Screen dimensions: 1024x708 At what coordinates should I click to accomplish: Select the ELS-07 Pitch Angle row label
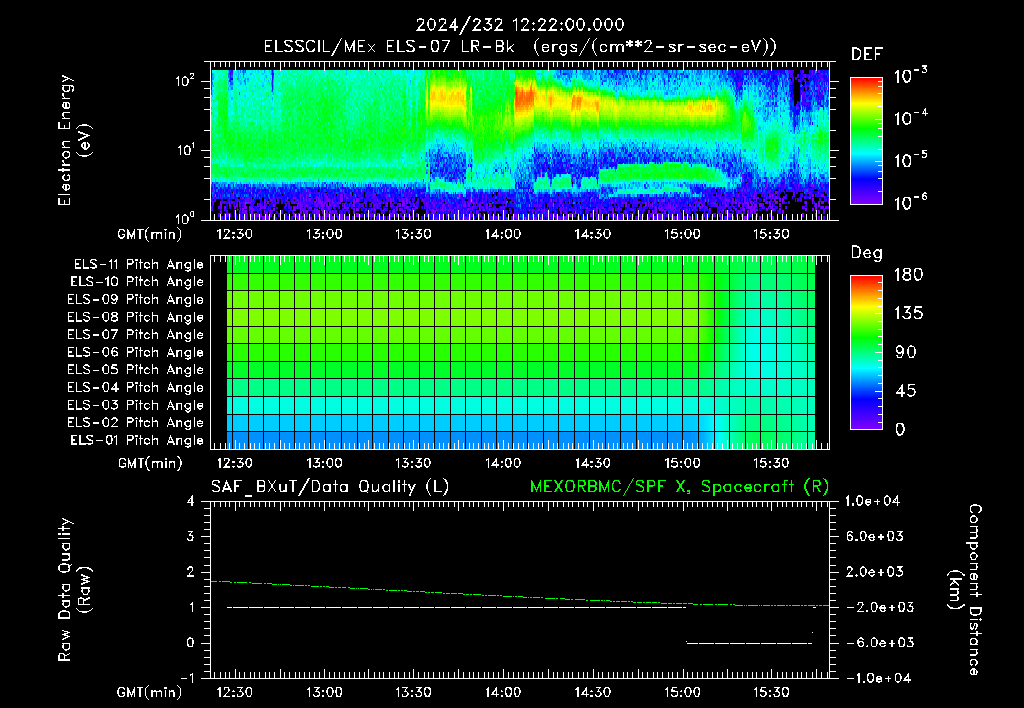point(135,334)
